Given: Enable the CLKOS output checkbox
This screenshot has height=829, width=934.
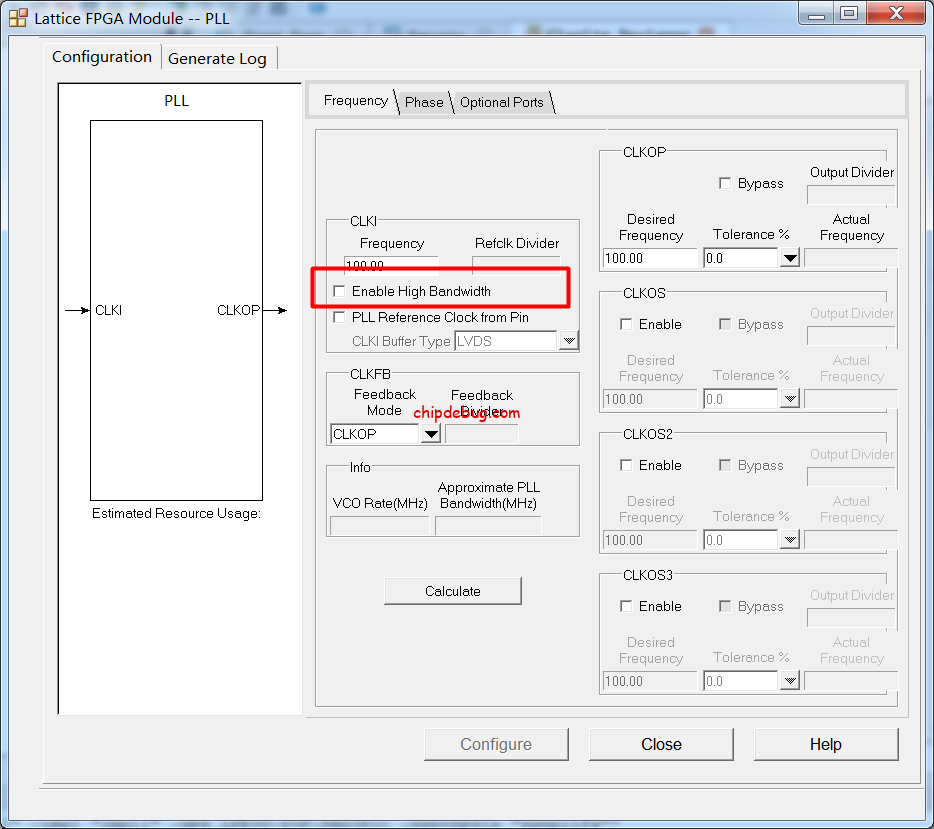Looking at the screenshot, I should coord(626,324).
